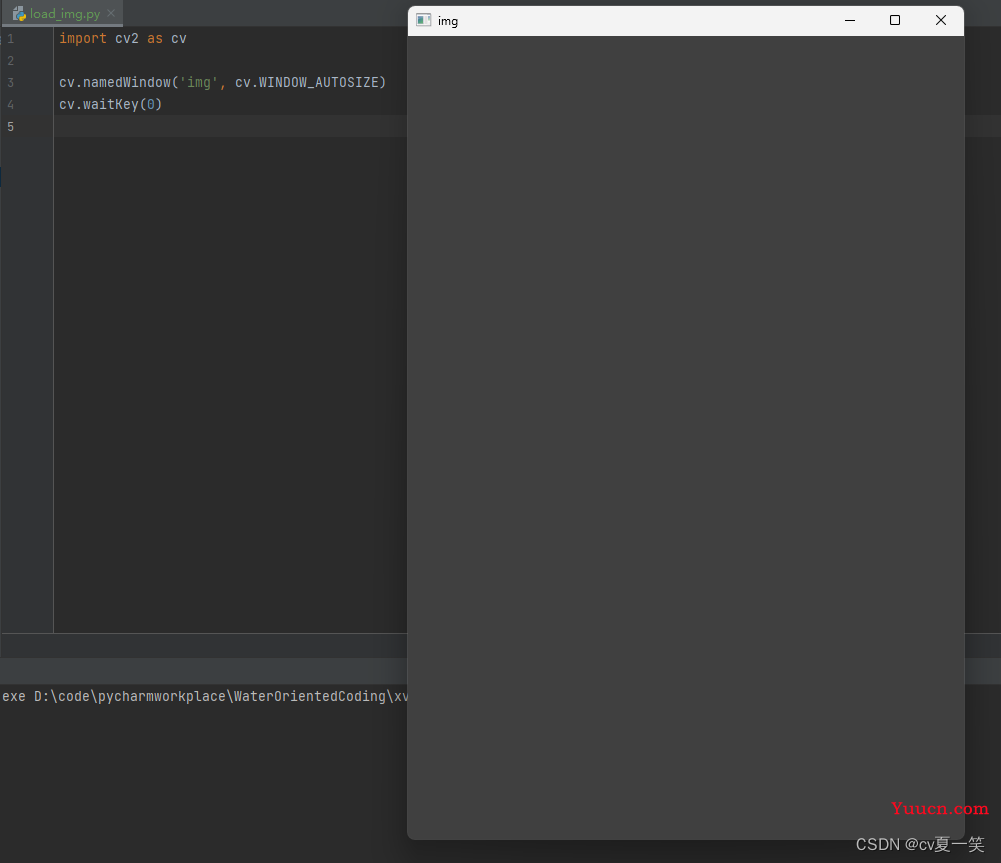Screen dimensions: 1001x863
Task: Click line number 4 in the gutter
Action: pos(10,105)
